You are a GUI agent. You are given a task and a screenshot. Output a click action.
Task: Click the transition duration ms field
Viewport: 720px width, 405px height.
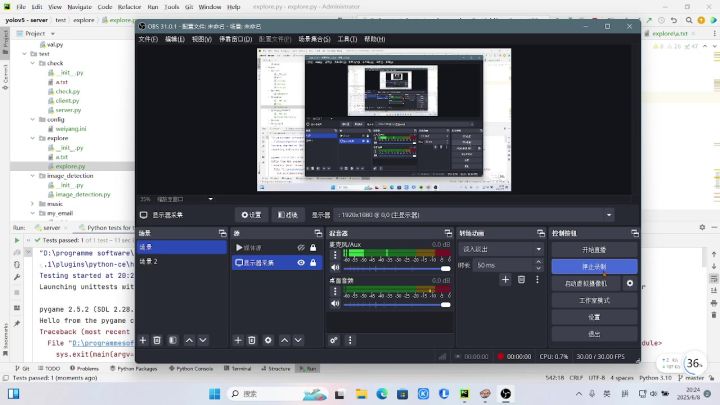[504, 265]
